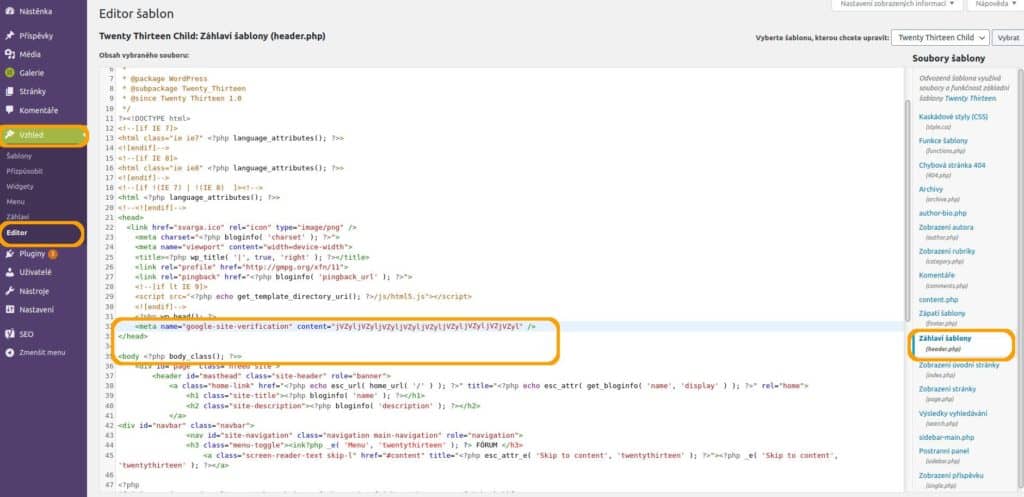Open the Zobrazení autora file
The height and width of the screenshot is (497, 1024).
coord(946,227)
